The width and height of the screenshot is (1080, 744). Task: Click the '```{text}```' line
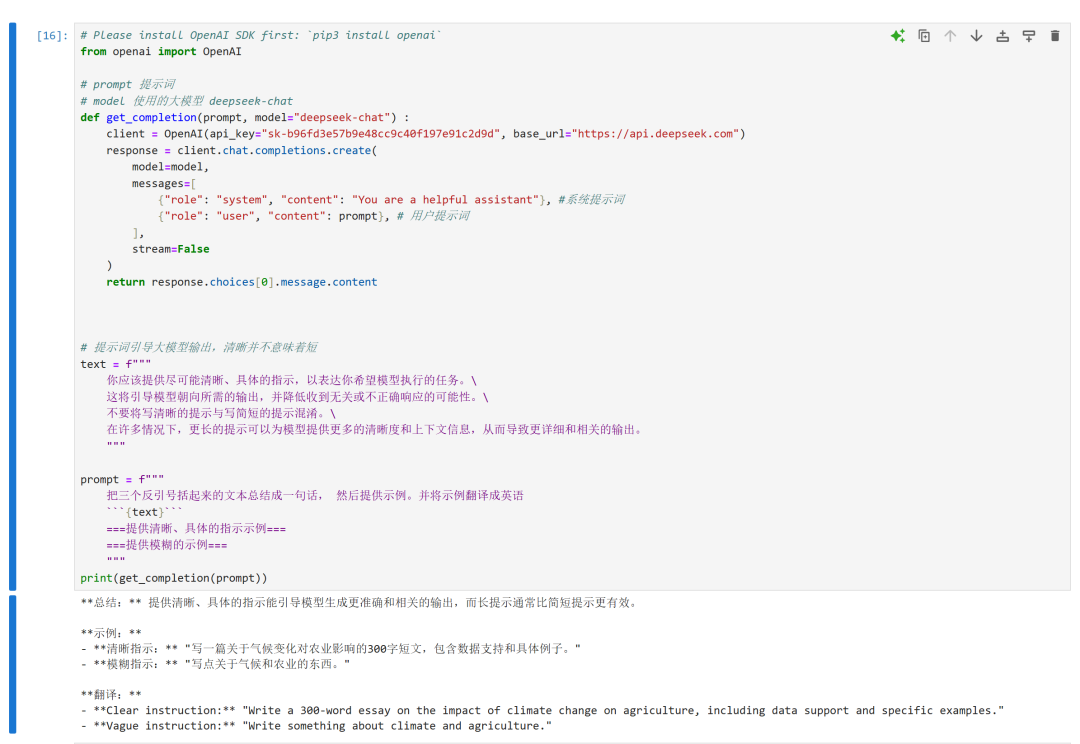coord(145,513)
